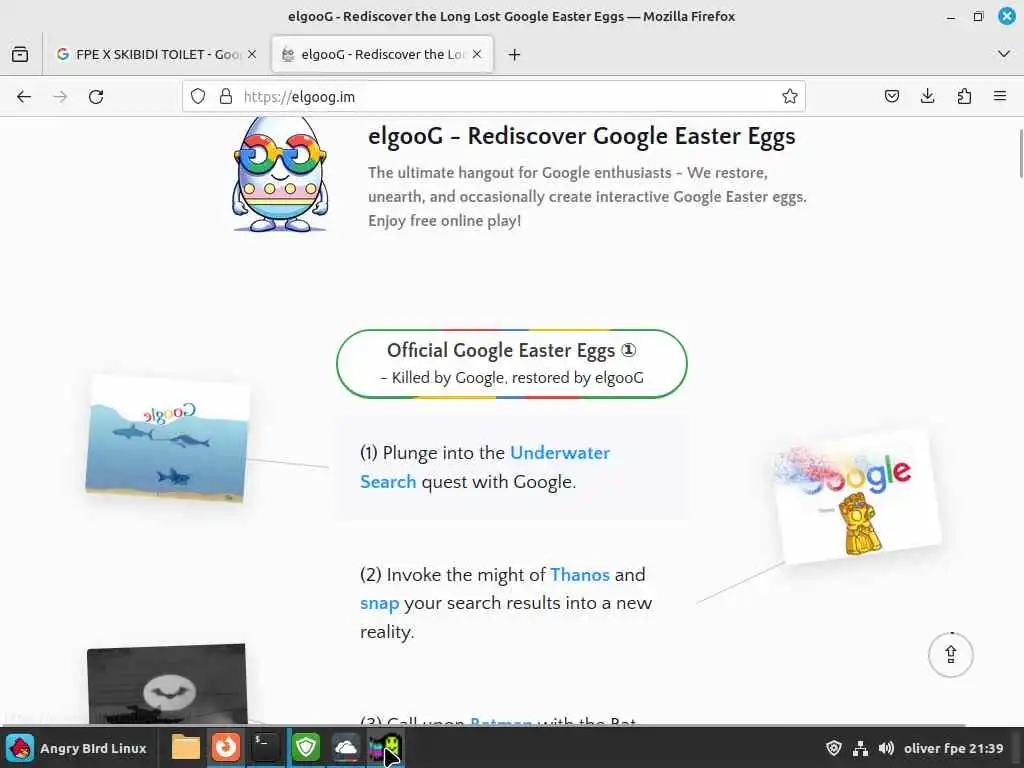Expand the list all tabs chevron

(1004, 54)
